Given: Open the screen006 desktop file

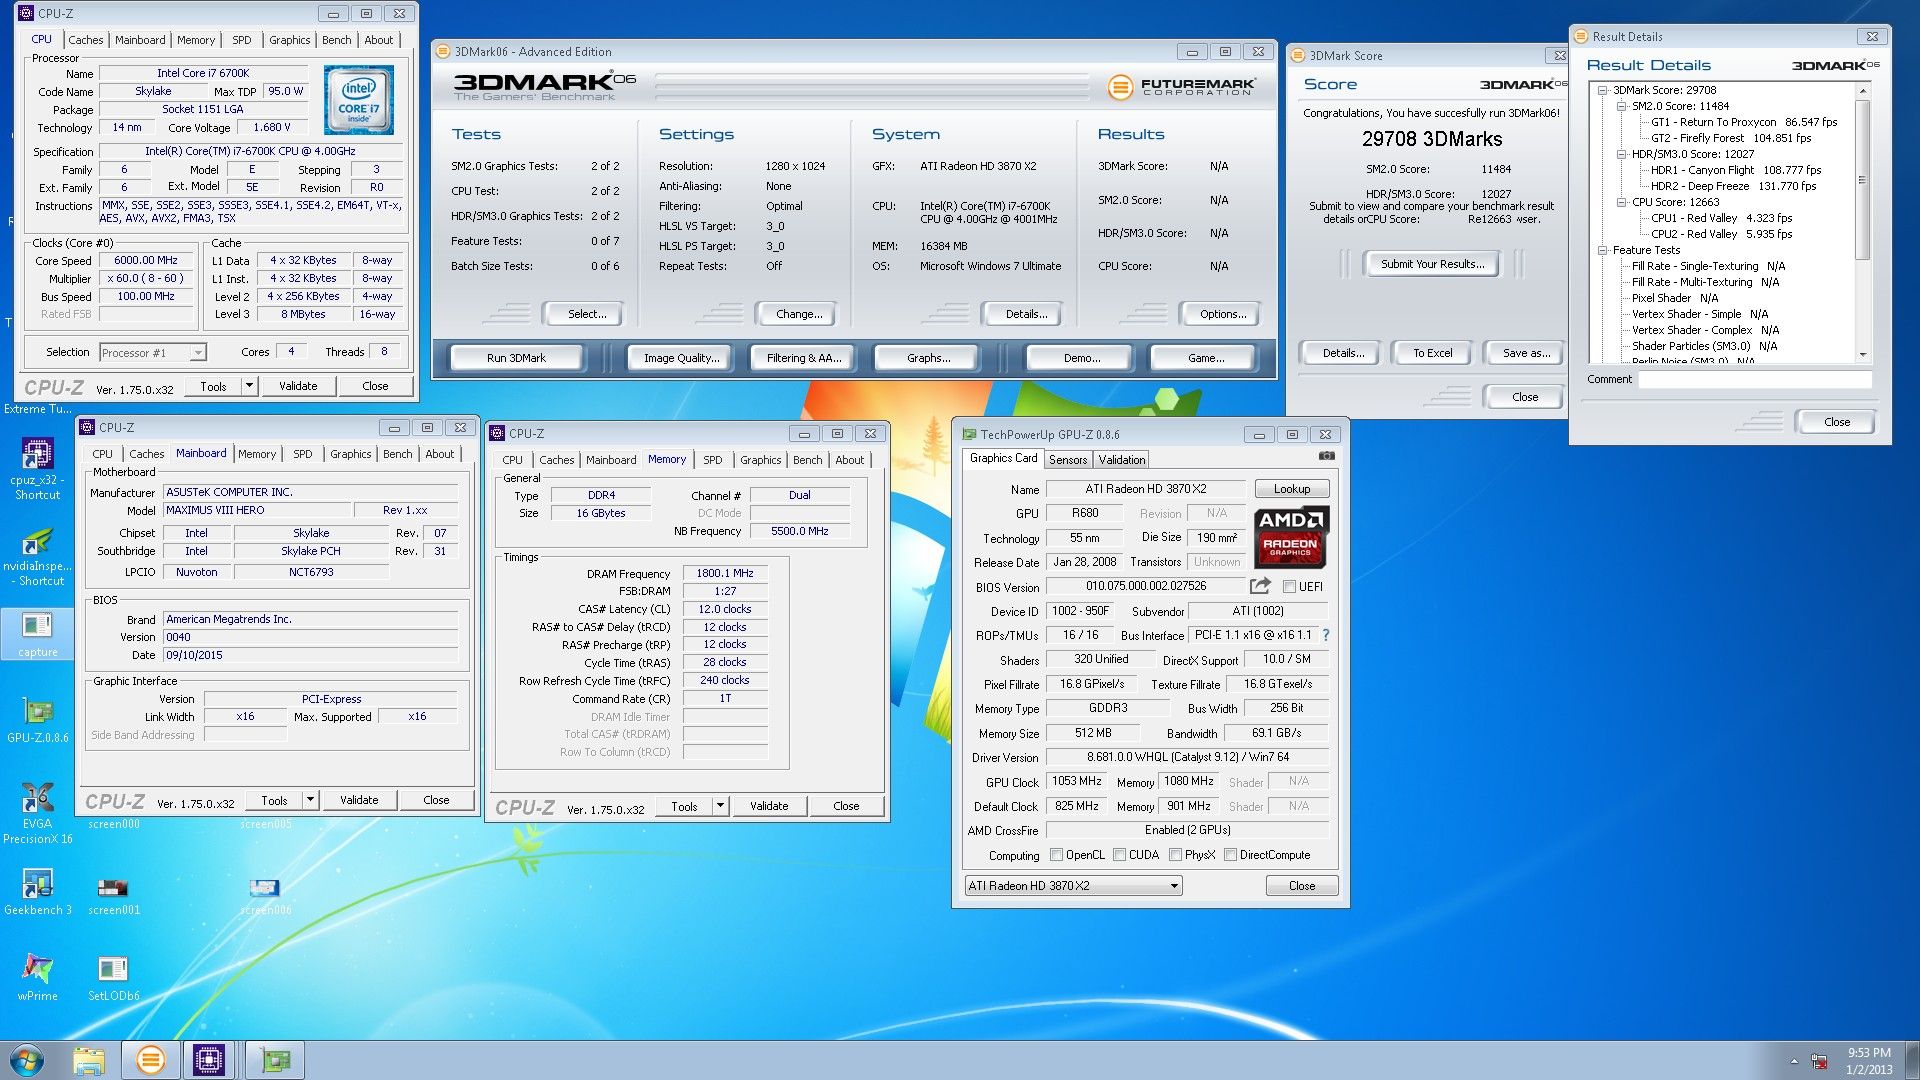Looking at the screenshot, I should point(265,896).
